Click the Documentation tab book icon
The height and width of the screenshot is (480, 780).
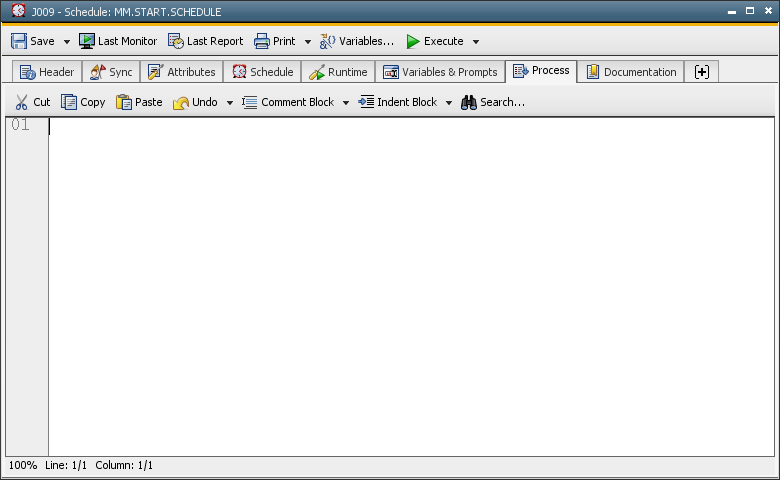(x=592, y=72)
